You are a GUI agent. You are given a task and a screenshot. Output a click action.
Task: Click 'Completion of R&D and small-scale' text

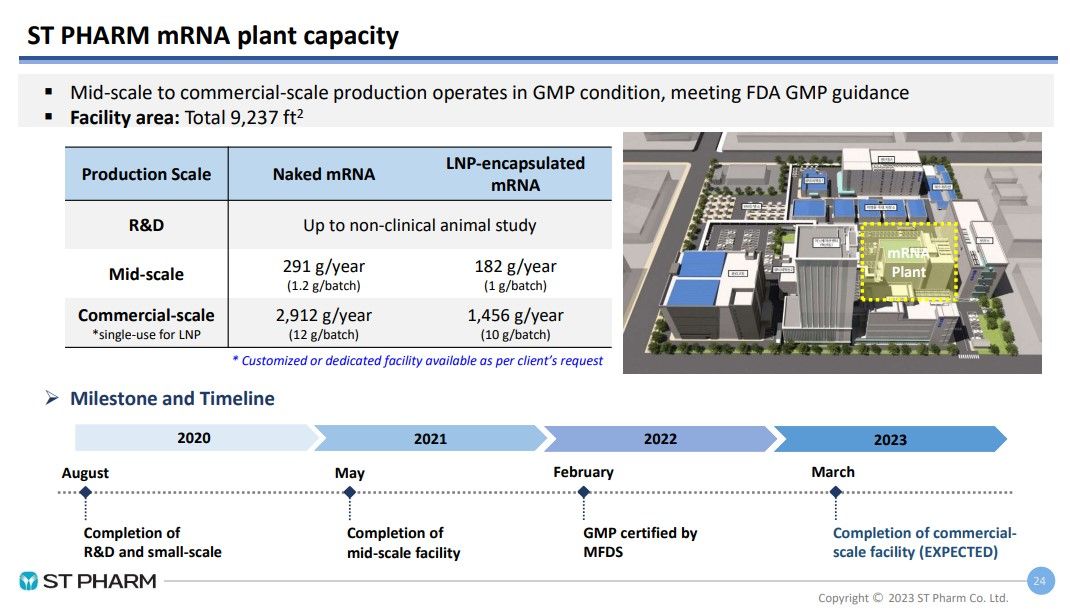(152, 542)
